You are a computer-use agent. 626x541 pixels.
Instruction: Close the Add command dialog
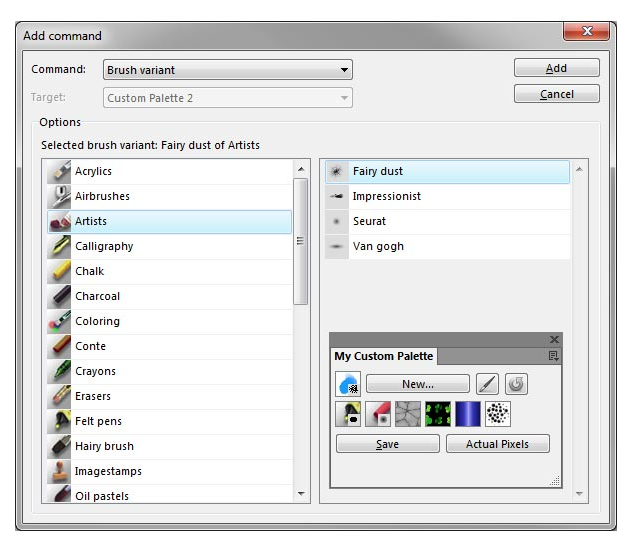point(586,31)
